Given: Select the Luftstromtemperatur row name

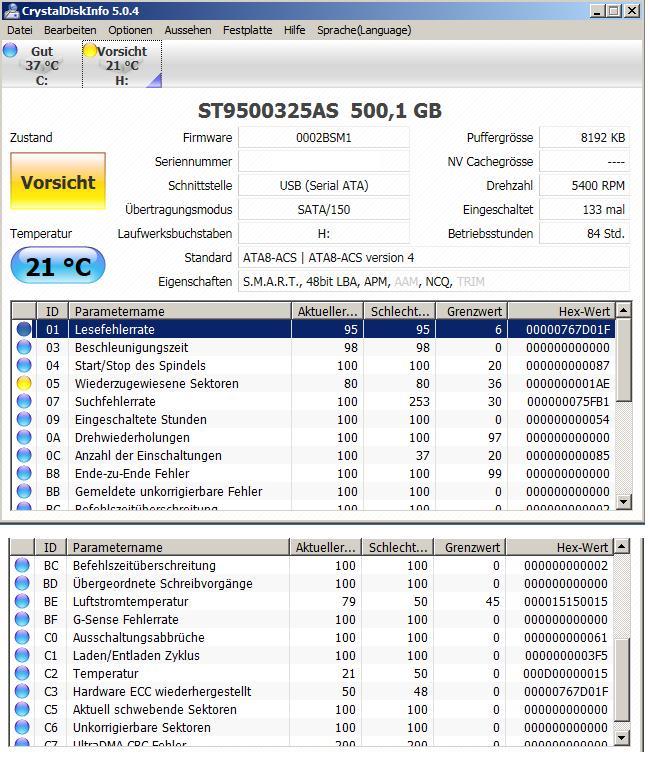Looking at the screenshot, I should tap(131, 602).
